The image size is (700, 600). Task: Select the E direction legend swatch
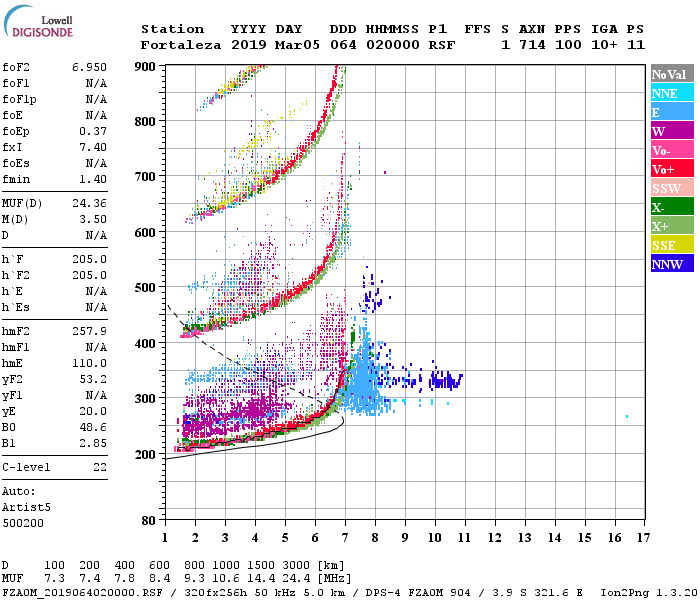(x=672, y=112)
